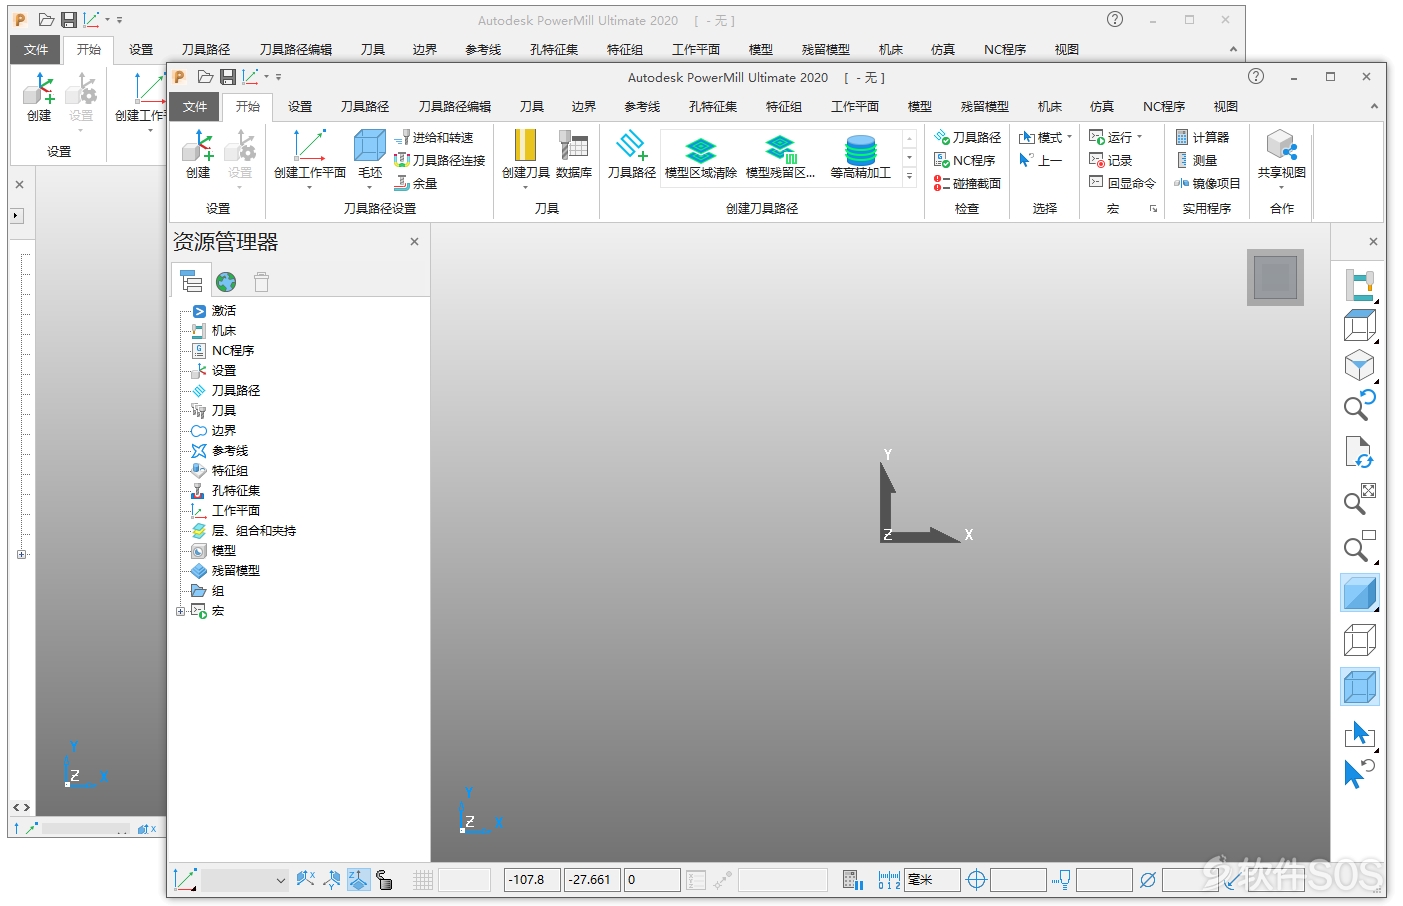Screen dimensions: 1403x906
Task: Collapse the front window ribbon
Action: click(x=1373, y=106)
